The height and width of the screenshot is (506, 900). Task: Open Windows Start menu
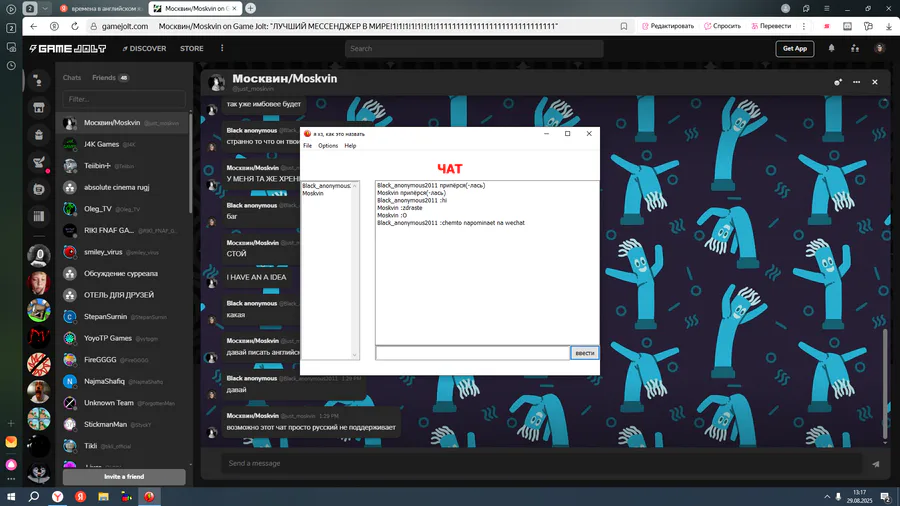11,496
